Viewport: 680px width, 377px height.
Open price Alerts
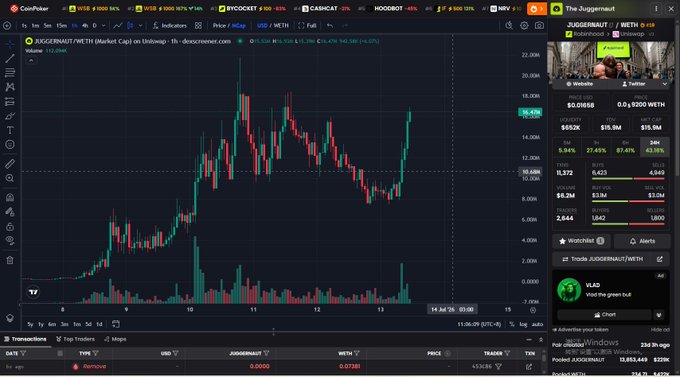tap(642, 241)
